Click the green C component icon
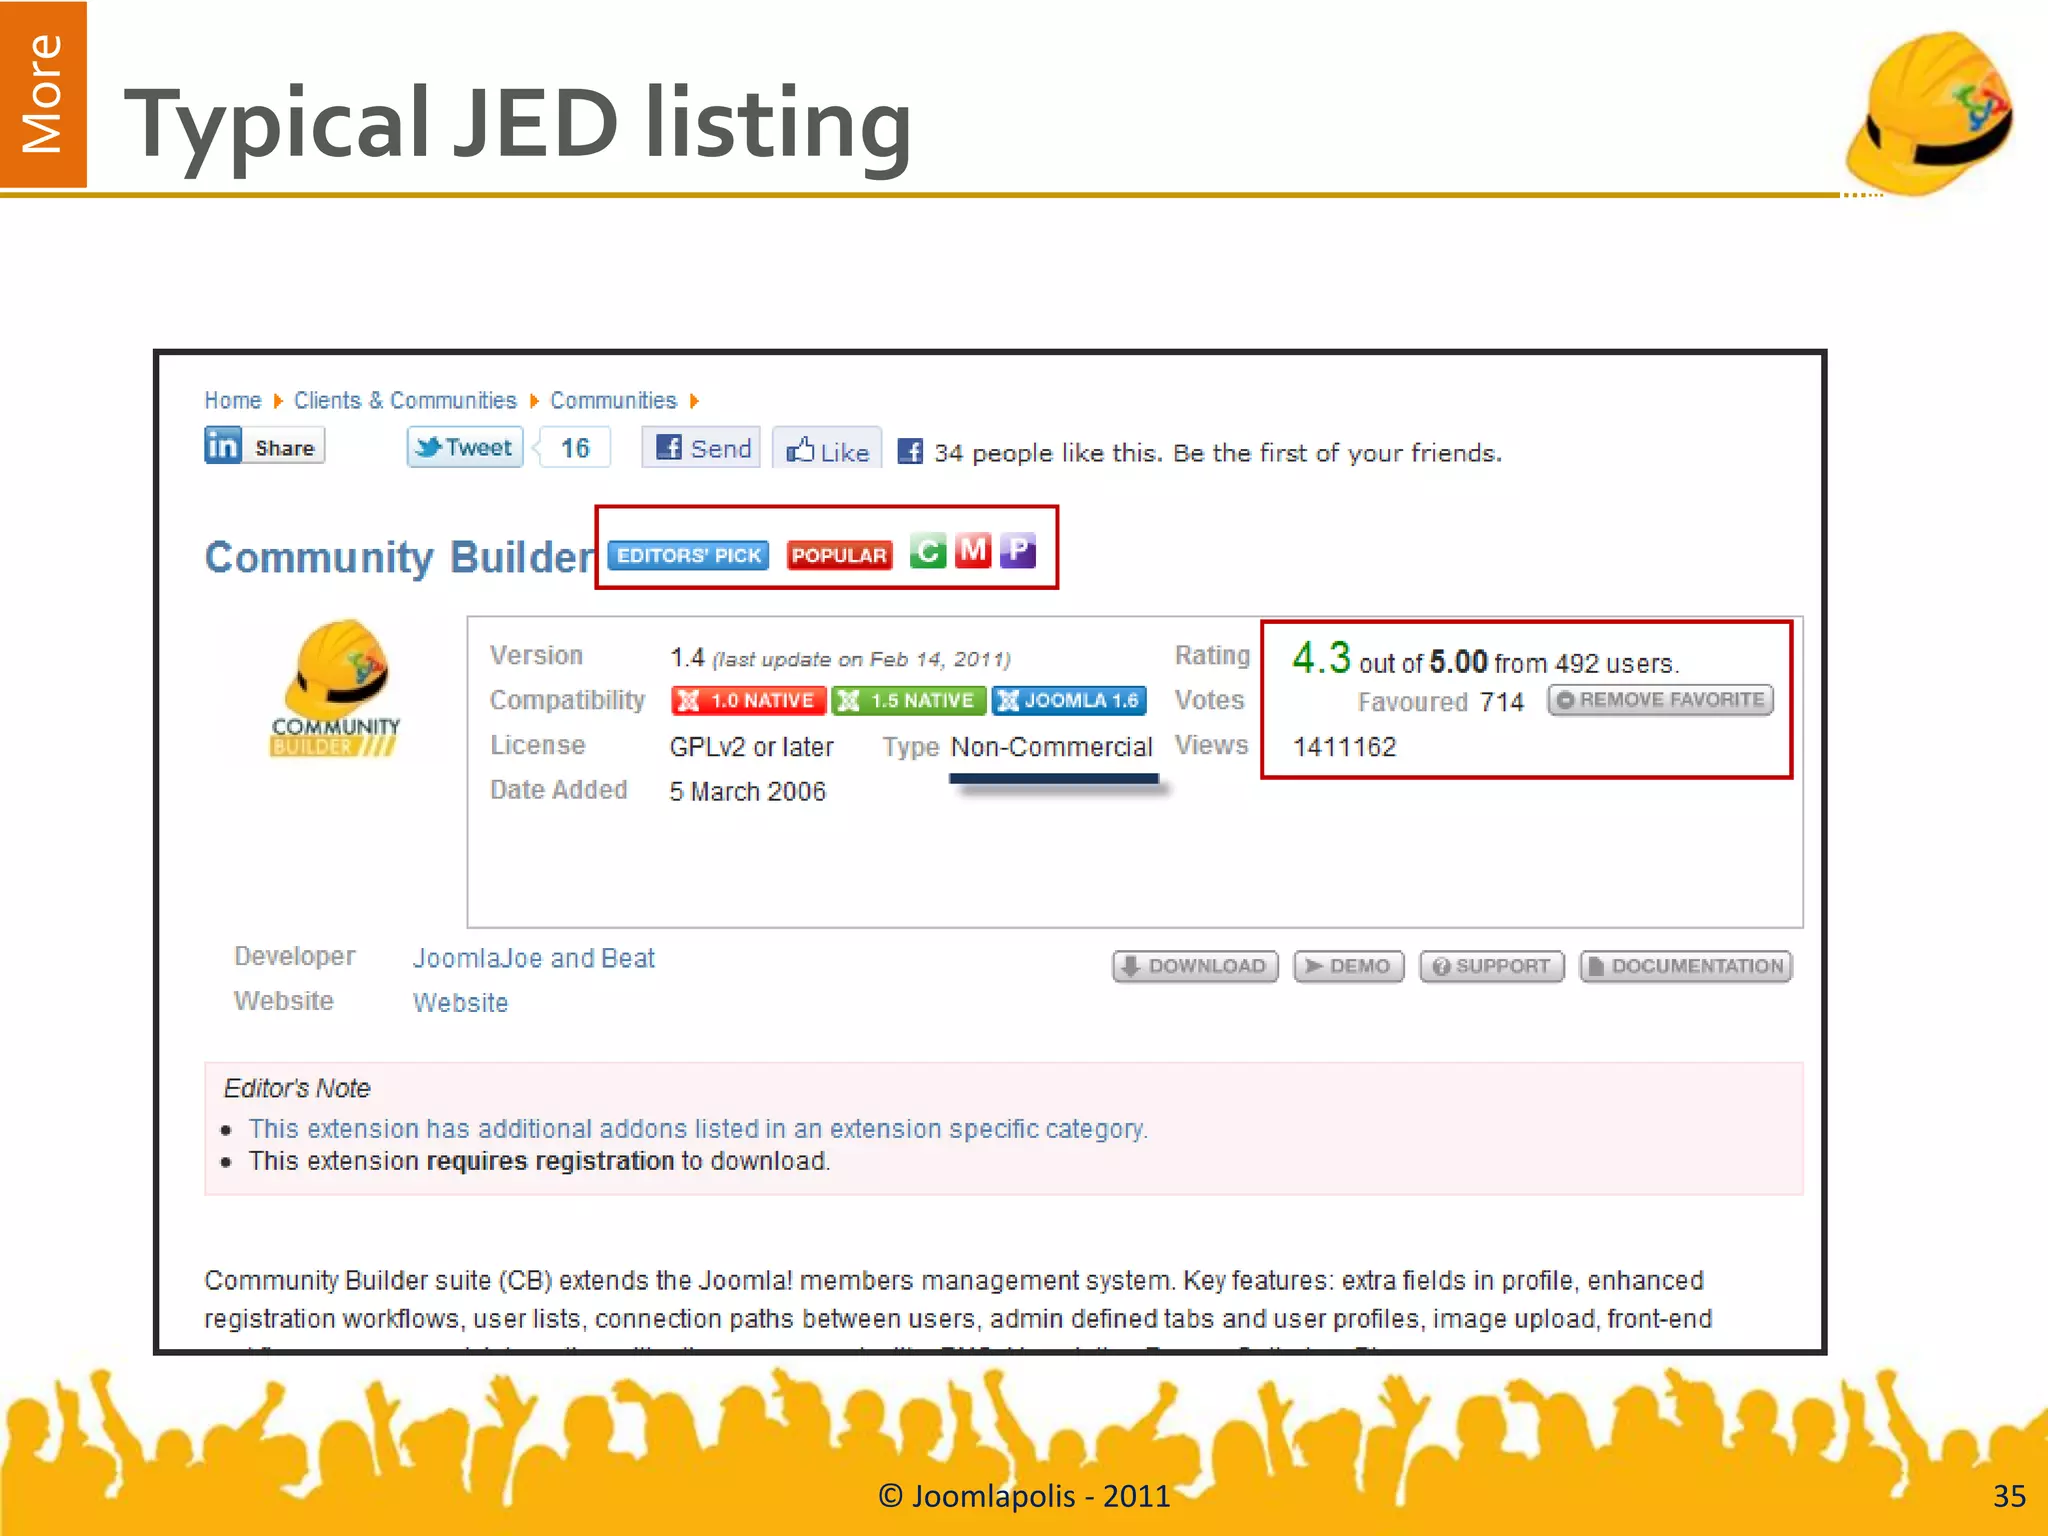Image resolution: width=2048 pixels, height=1536 pixels. (x=928, y=551)
